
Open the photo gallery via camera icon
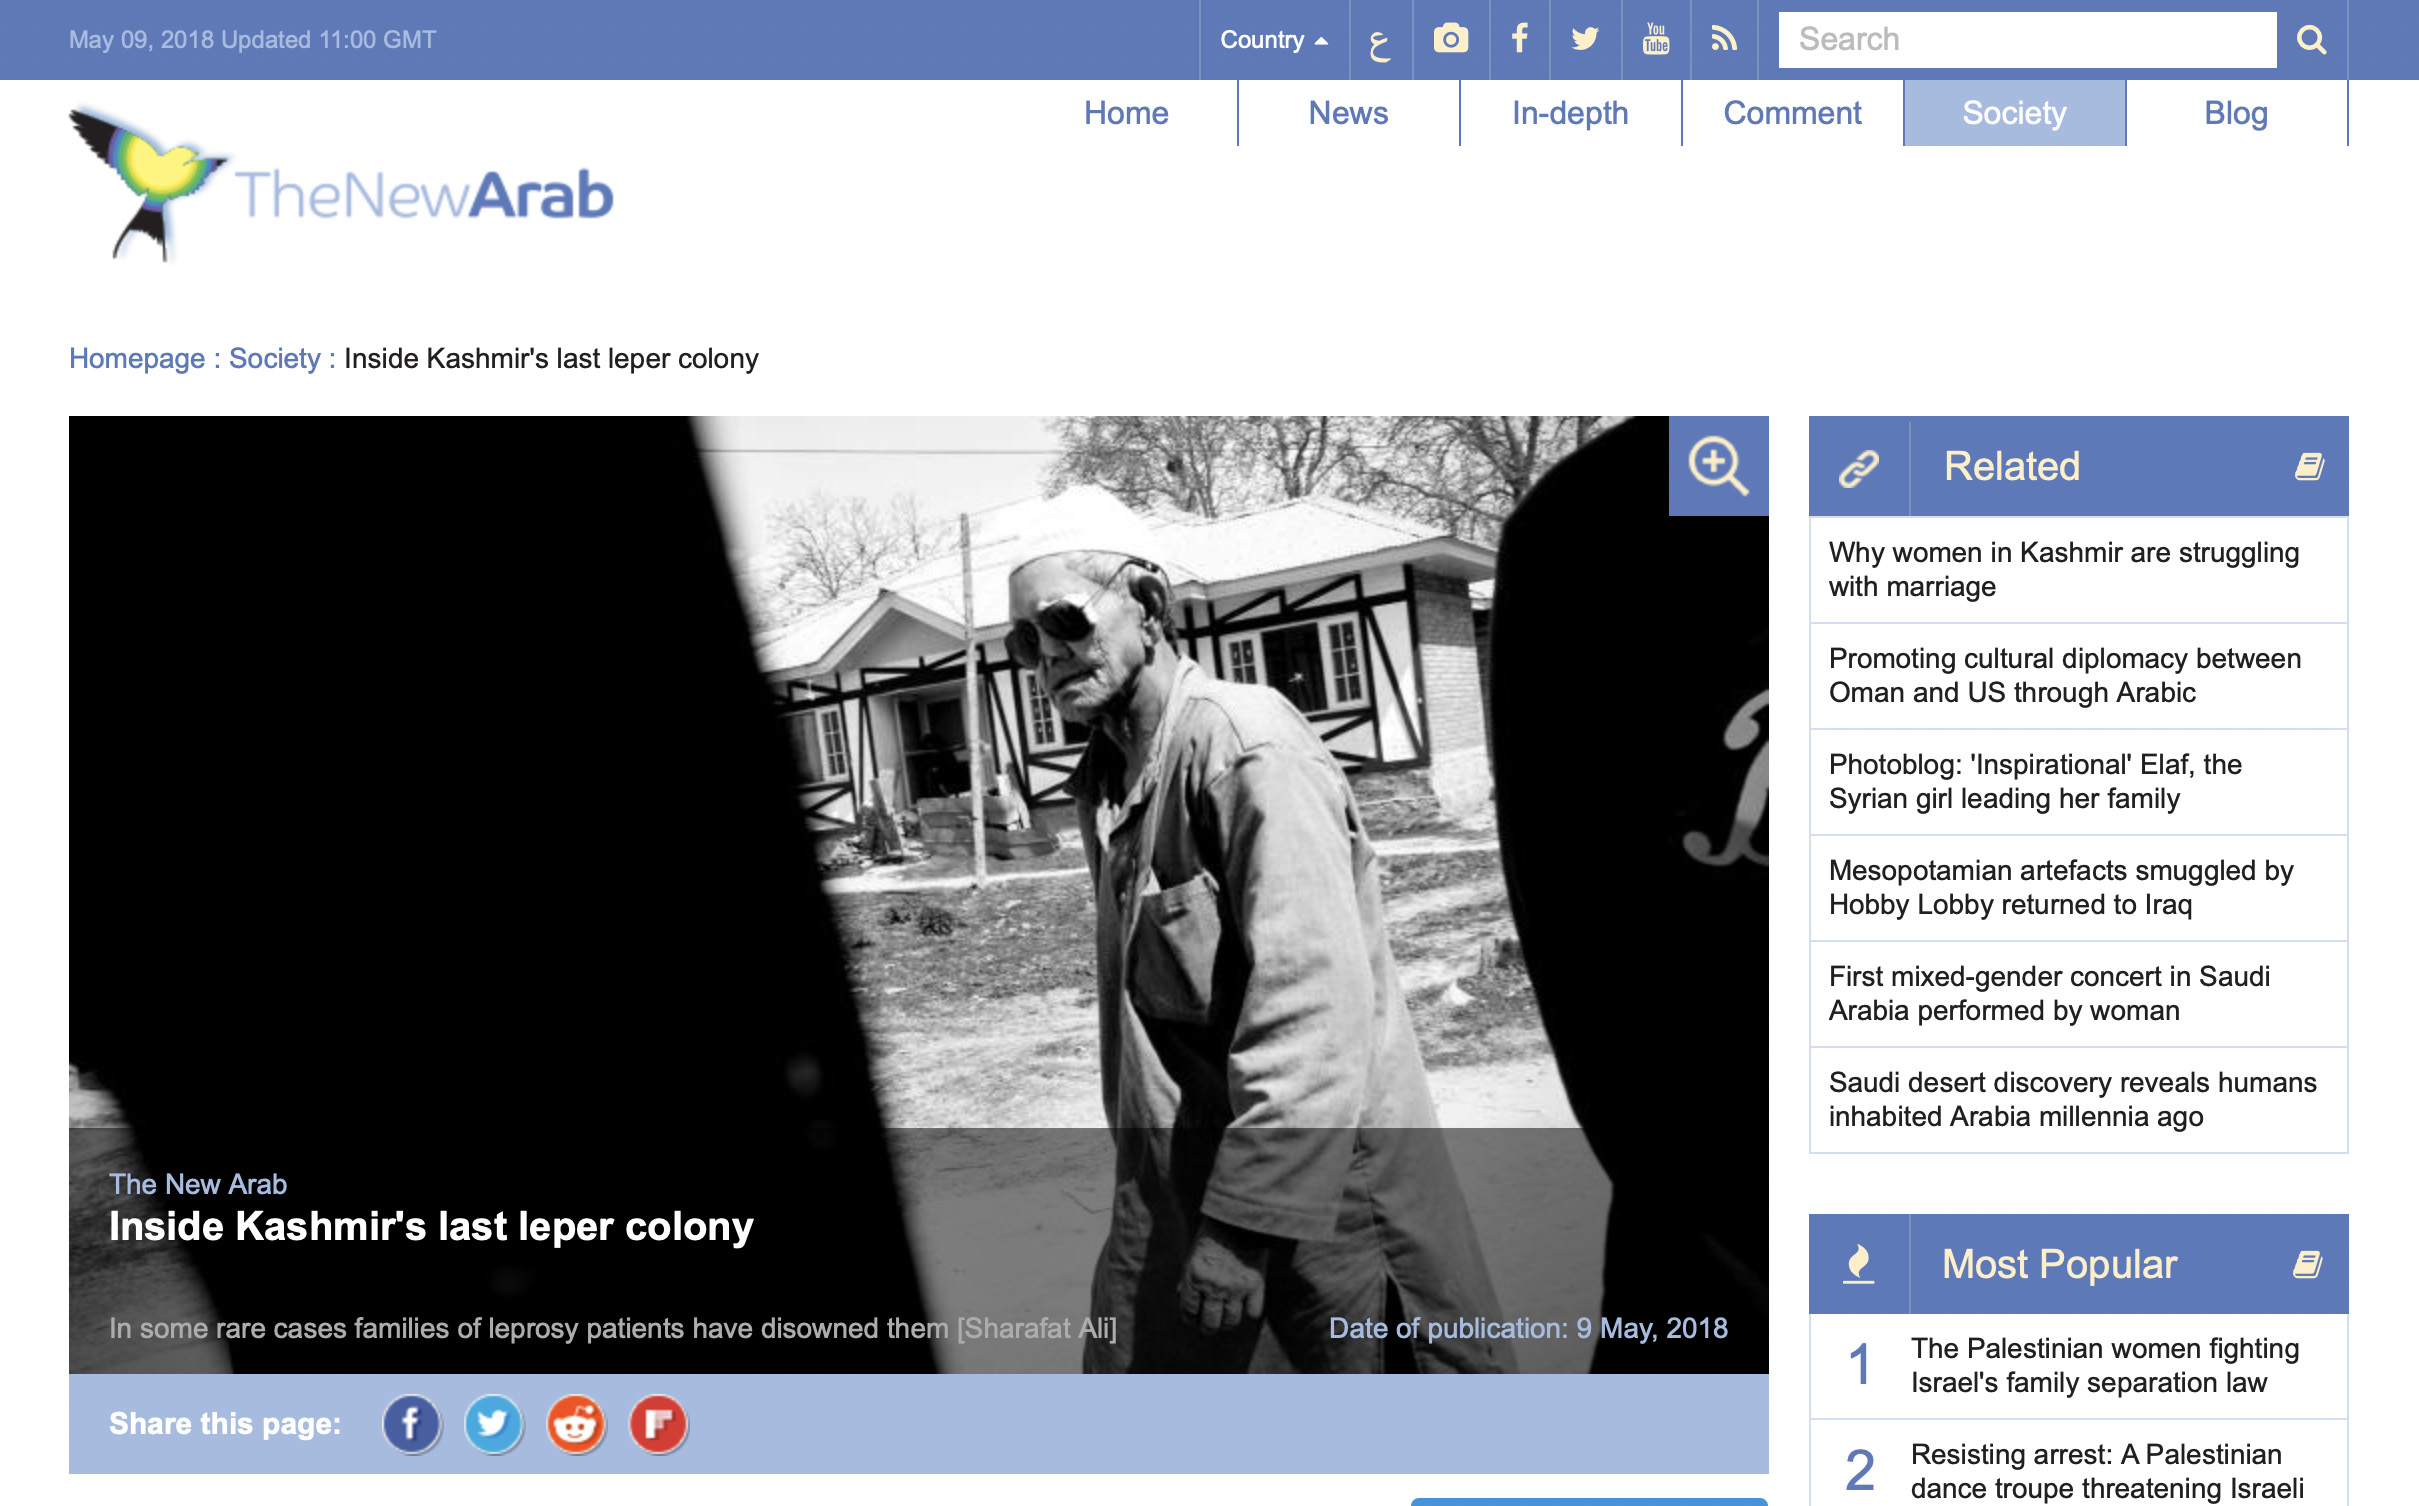[x=1451, y=39]
